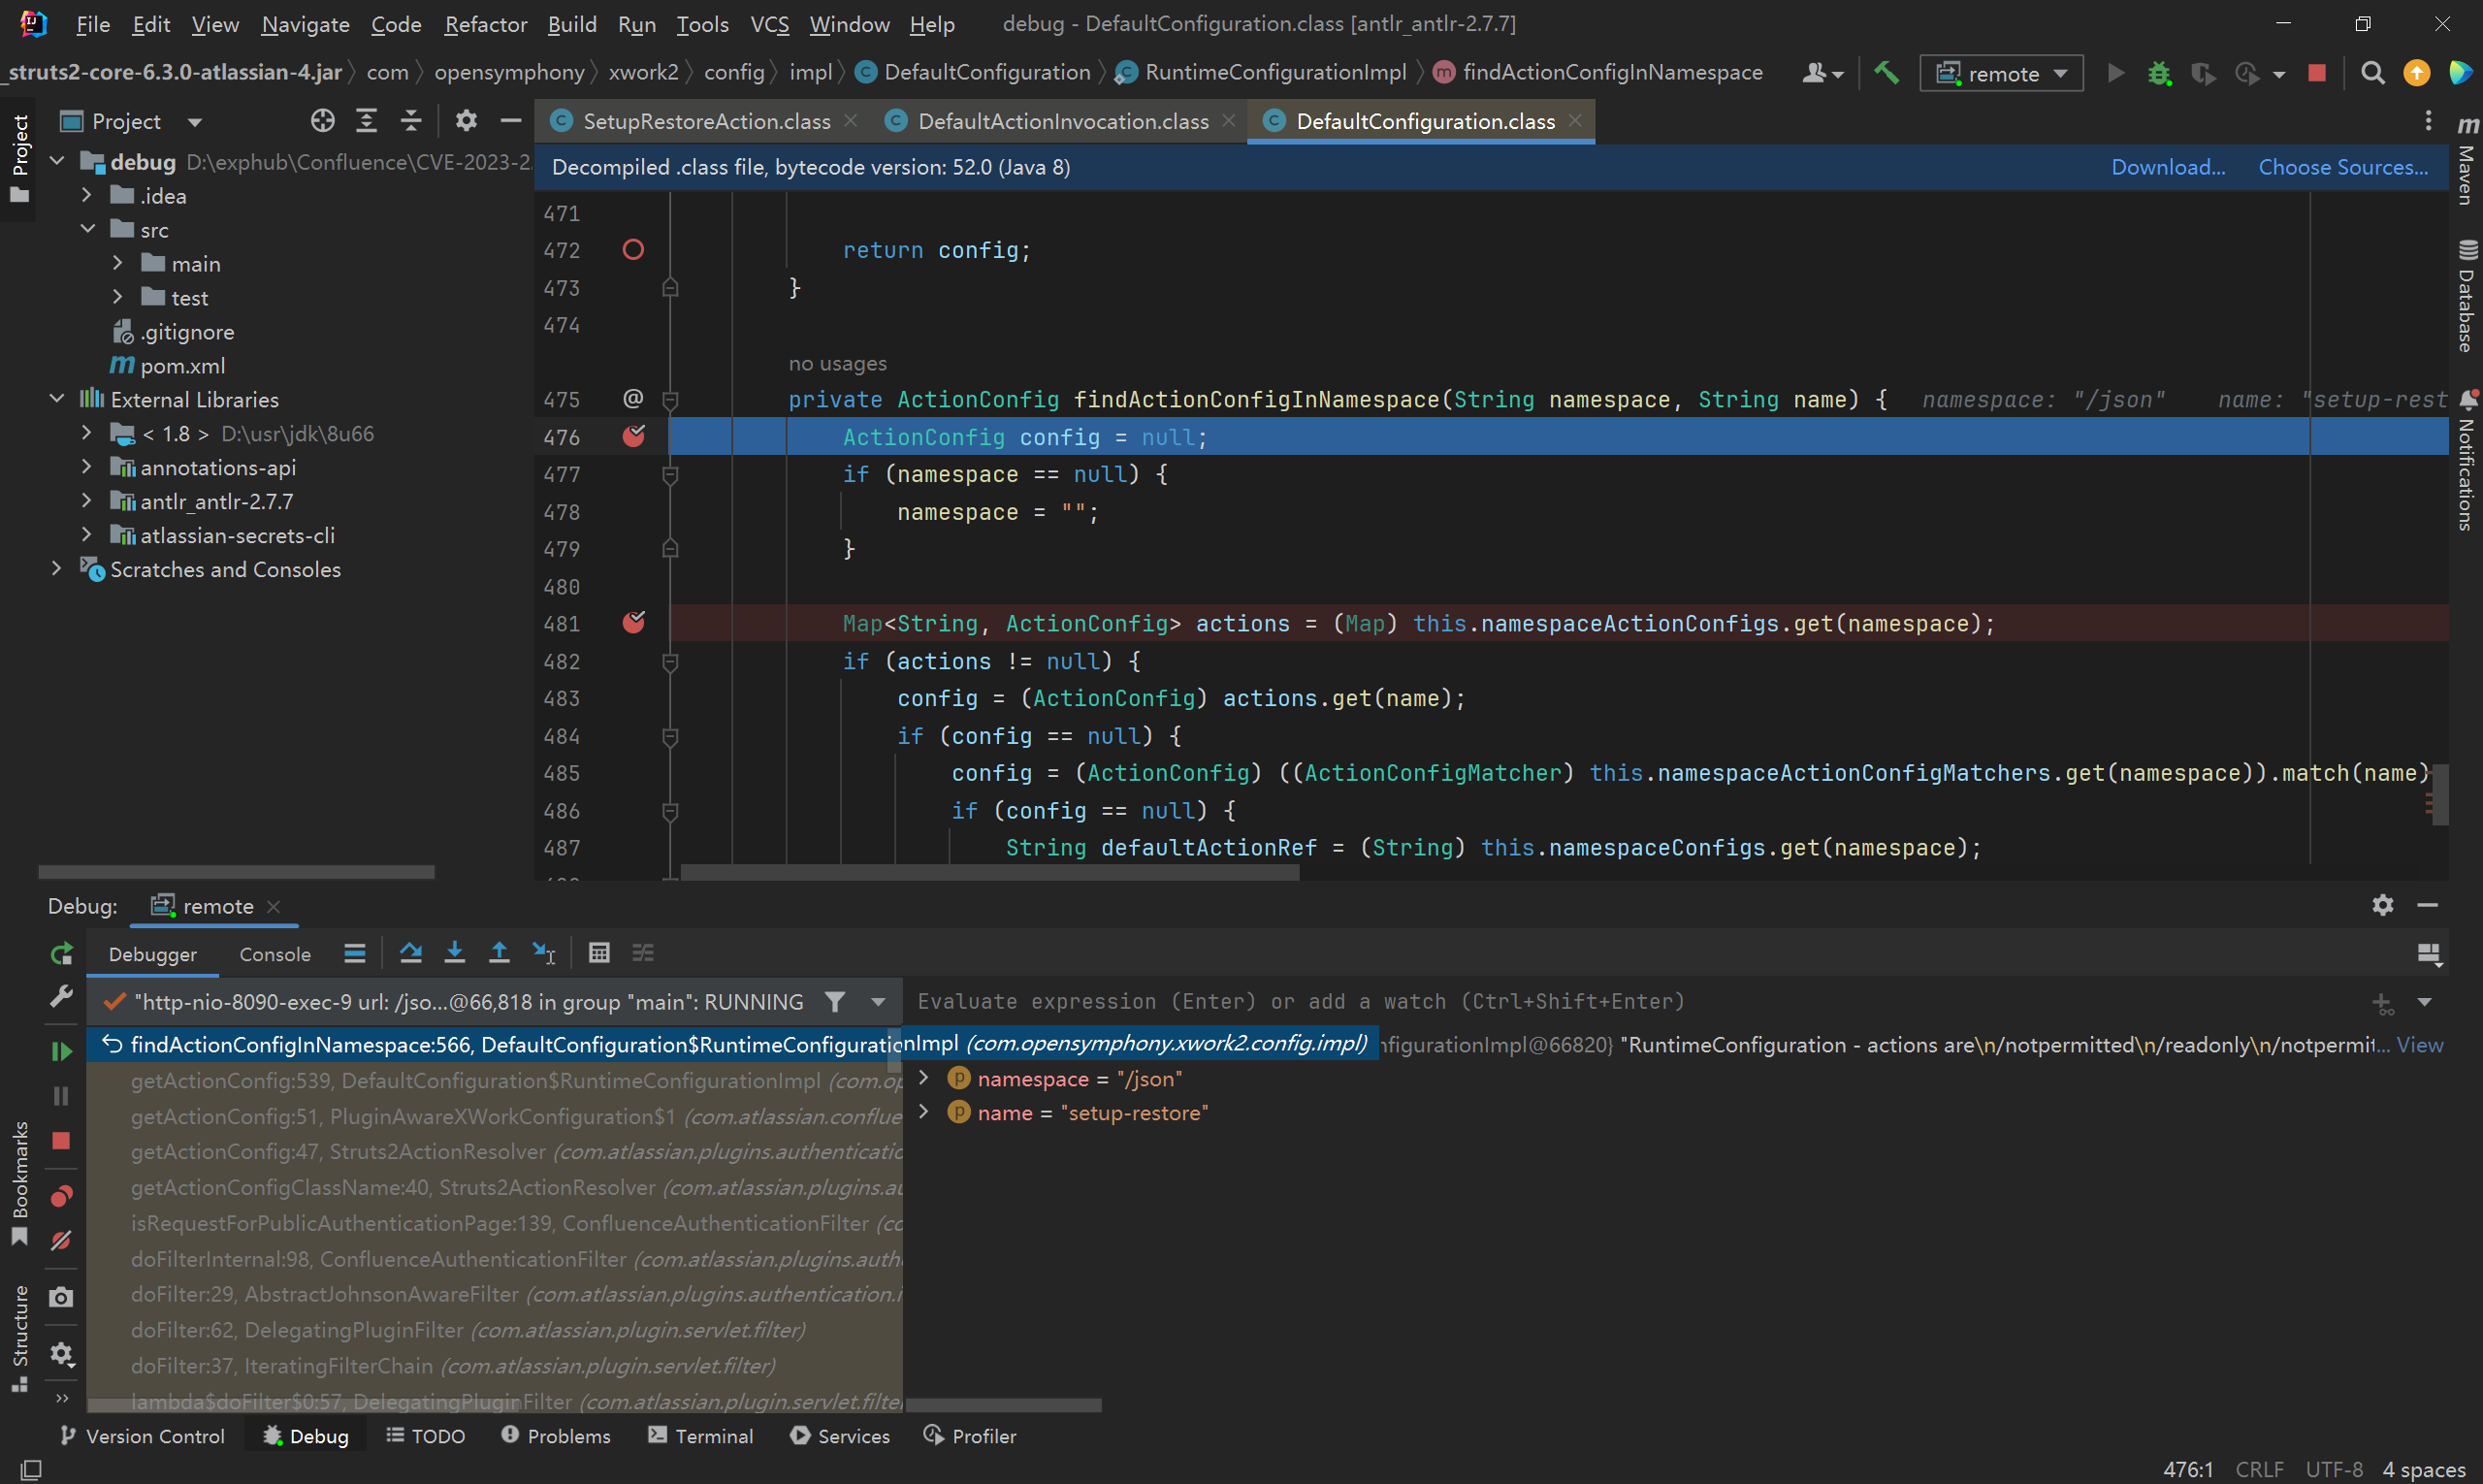Open the Terminal tool window tab
Screen dimensions: 2483x1484
[x=700, y=1436]
